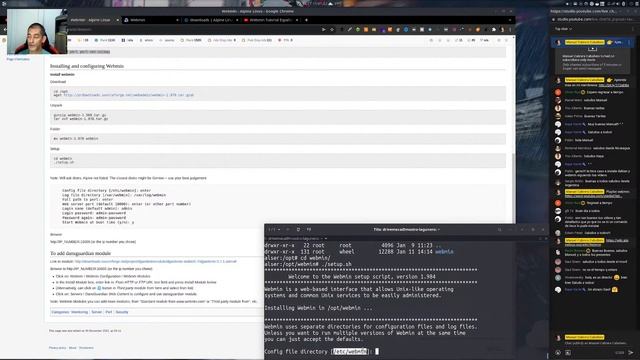
Task: Click the wiki page vertical scrollbar
Action: tap(513, 188)
